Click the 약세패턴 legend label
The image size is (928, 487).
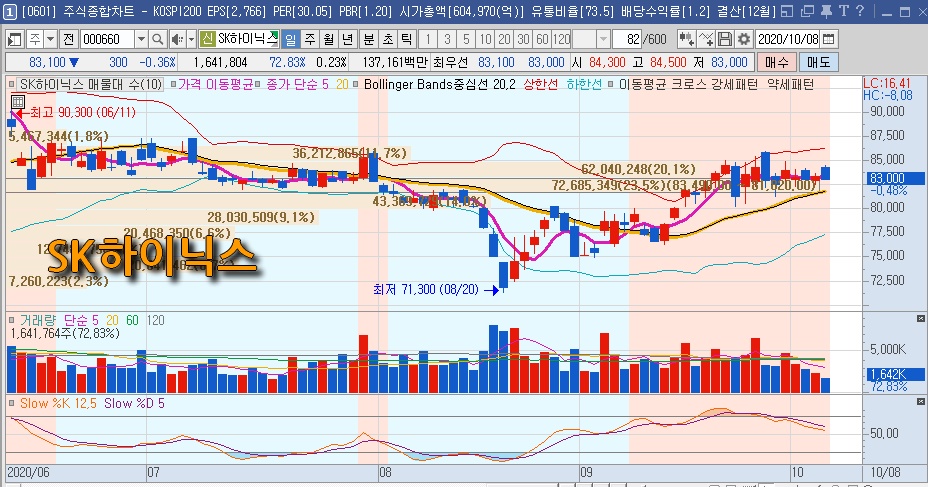click(790, 85)
